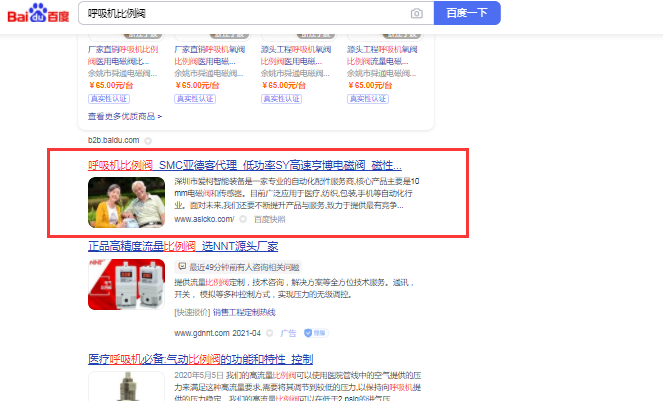This screenshot has height=401, width=663.
Task: Click the b2b.baidu.com source URL
Action: tap(113, 140)
